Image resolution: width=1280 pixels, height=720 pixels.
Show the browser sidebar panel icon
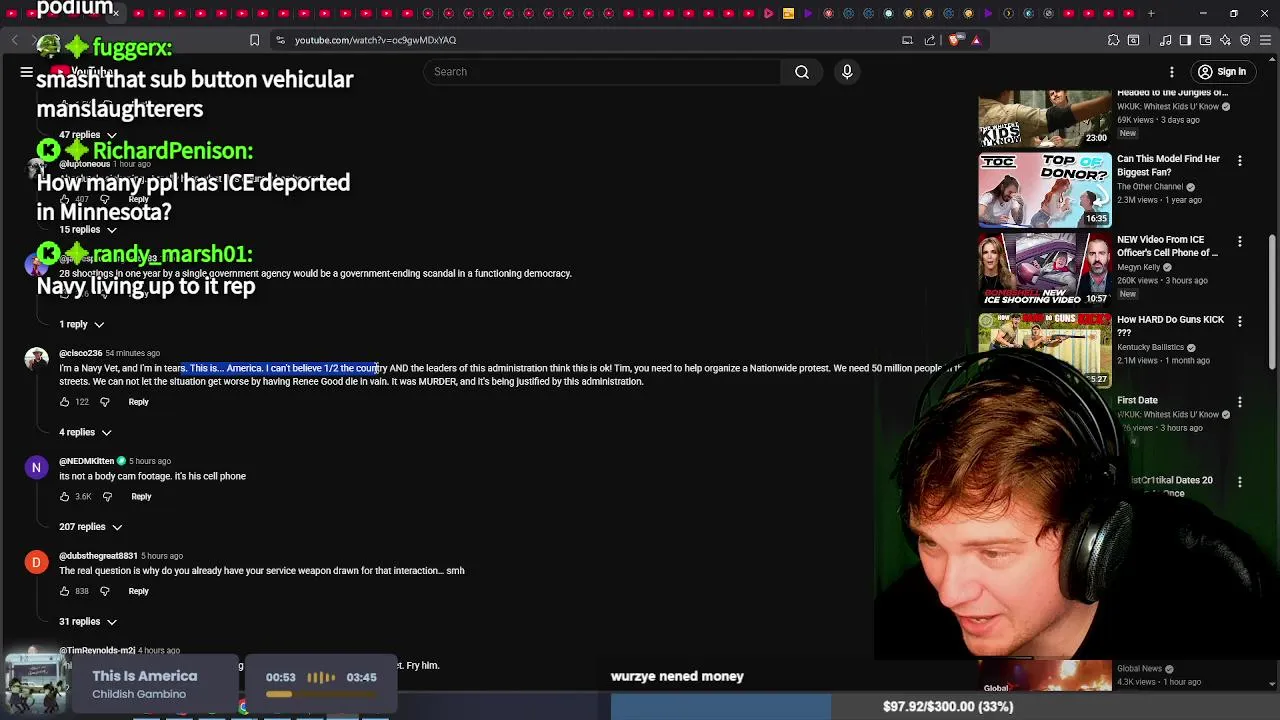click(1185, 40)
